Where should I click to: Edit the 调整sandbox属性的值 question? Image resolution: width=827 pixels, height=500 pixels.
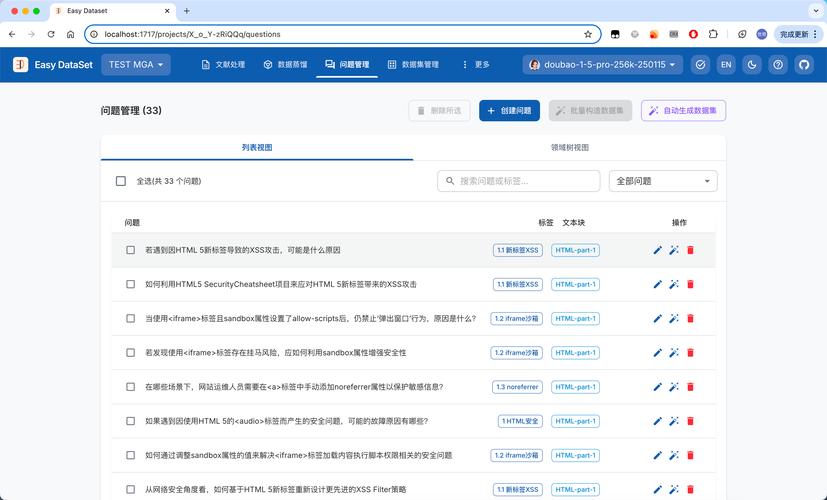657,456
